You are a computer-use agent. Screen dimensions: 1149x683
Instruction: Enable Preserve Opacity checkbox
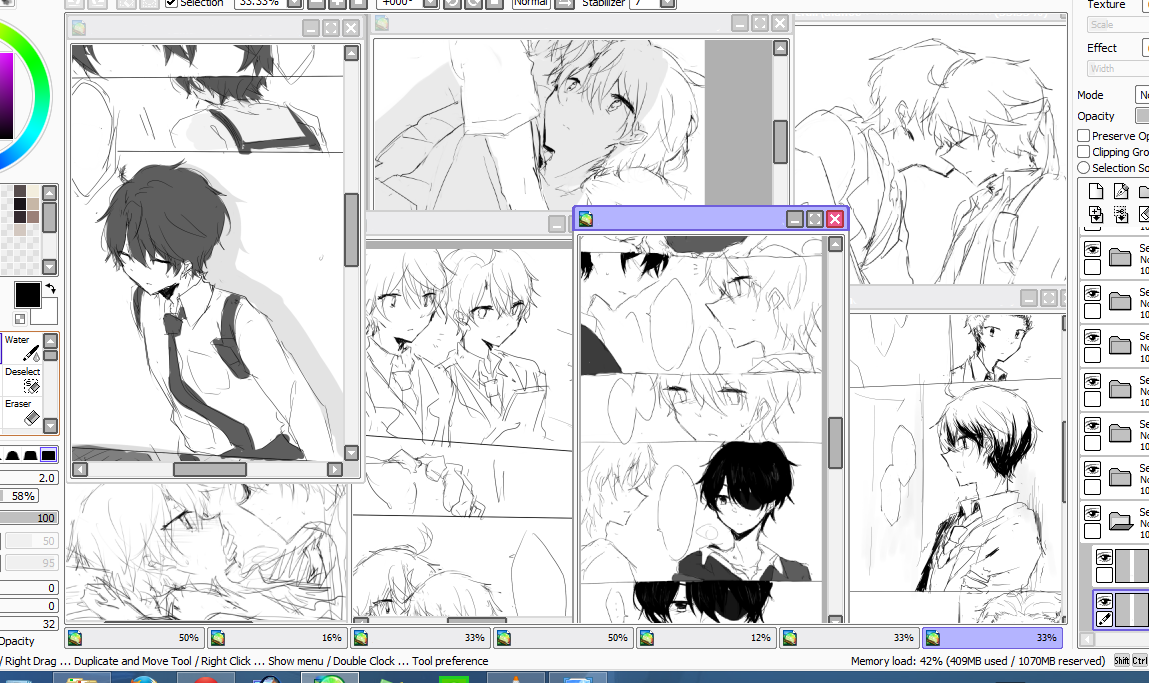click(x=1084, y=136)
